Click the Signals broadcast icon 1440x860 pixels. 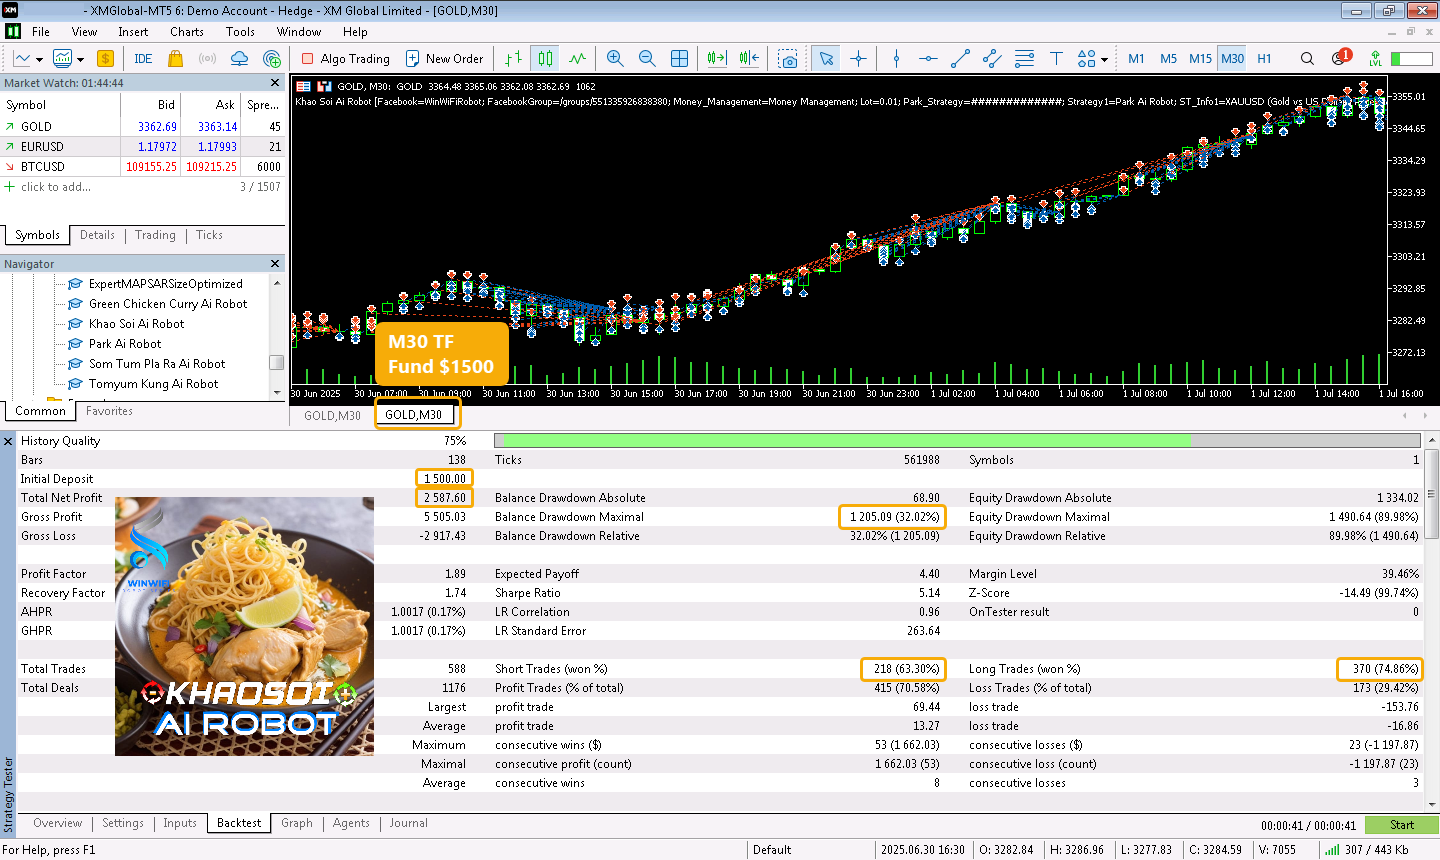click(x=207, y=59)
